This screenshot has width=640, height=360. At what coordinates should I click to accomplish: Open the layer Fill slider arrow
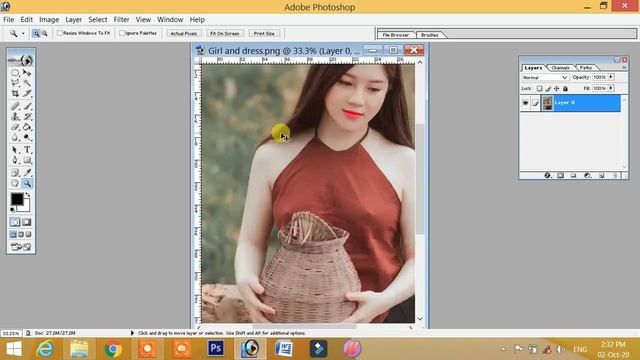611,88
